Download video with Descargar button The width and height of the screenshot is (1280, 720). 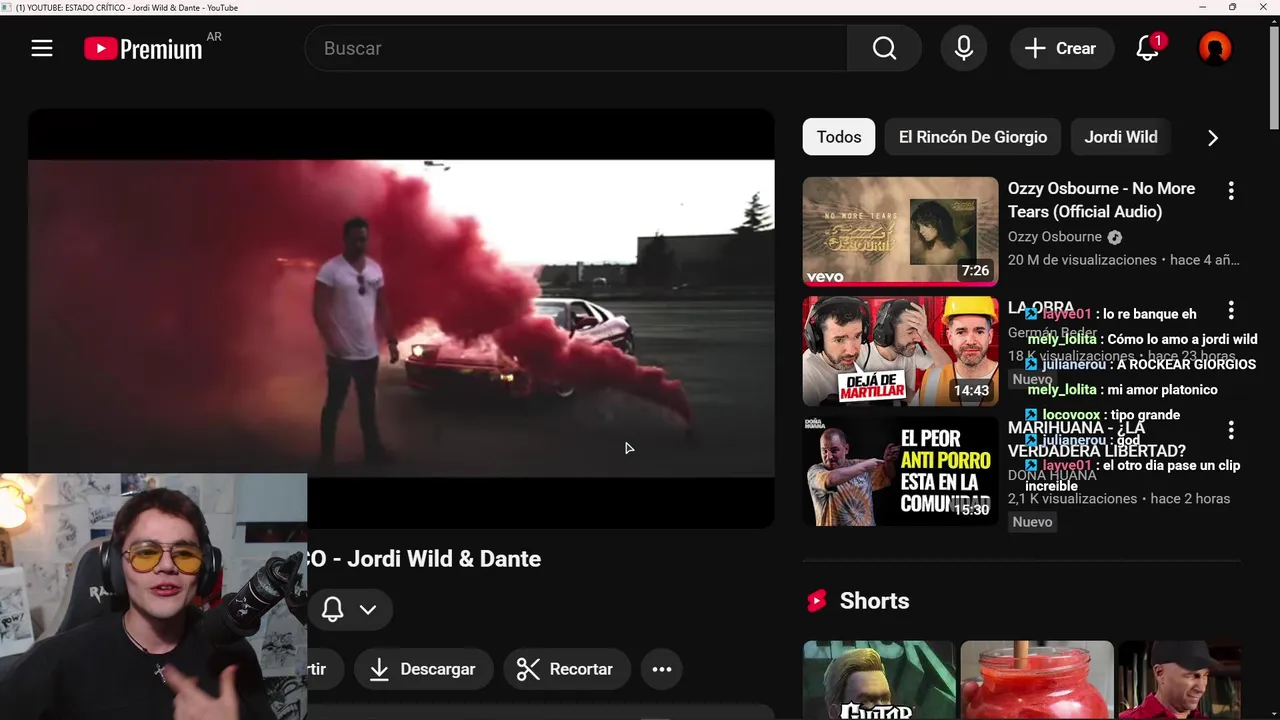[423, 669]
